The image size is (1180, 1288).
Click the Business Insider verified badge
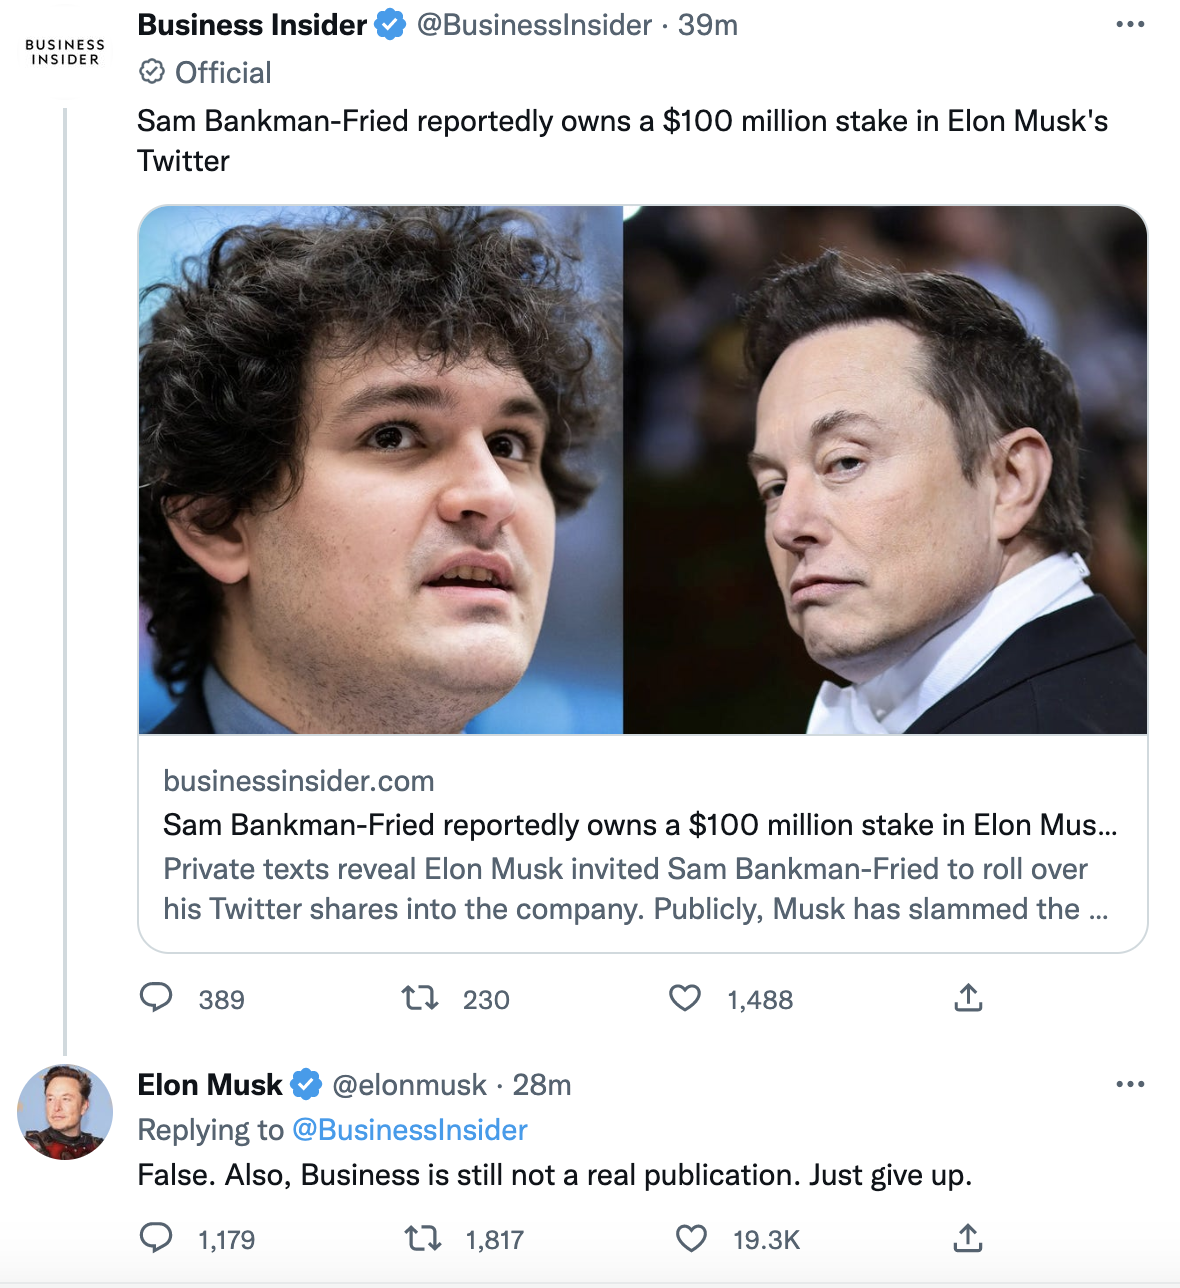tap(390, 25)
